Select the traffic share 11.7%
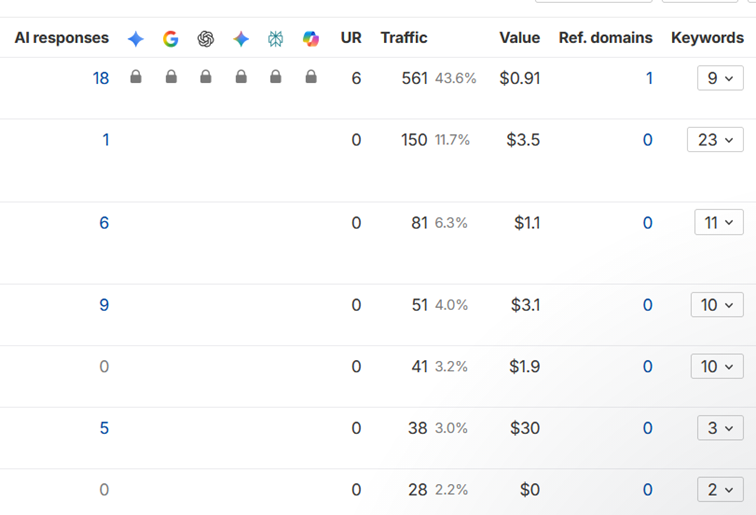 452,140
